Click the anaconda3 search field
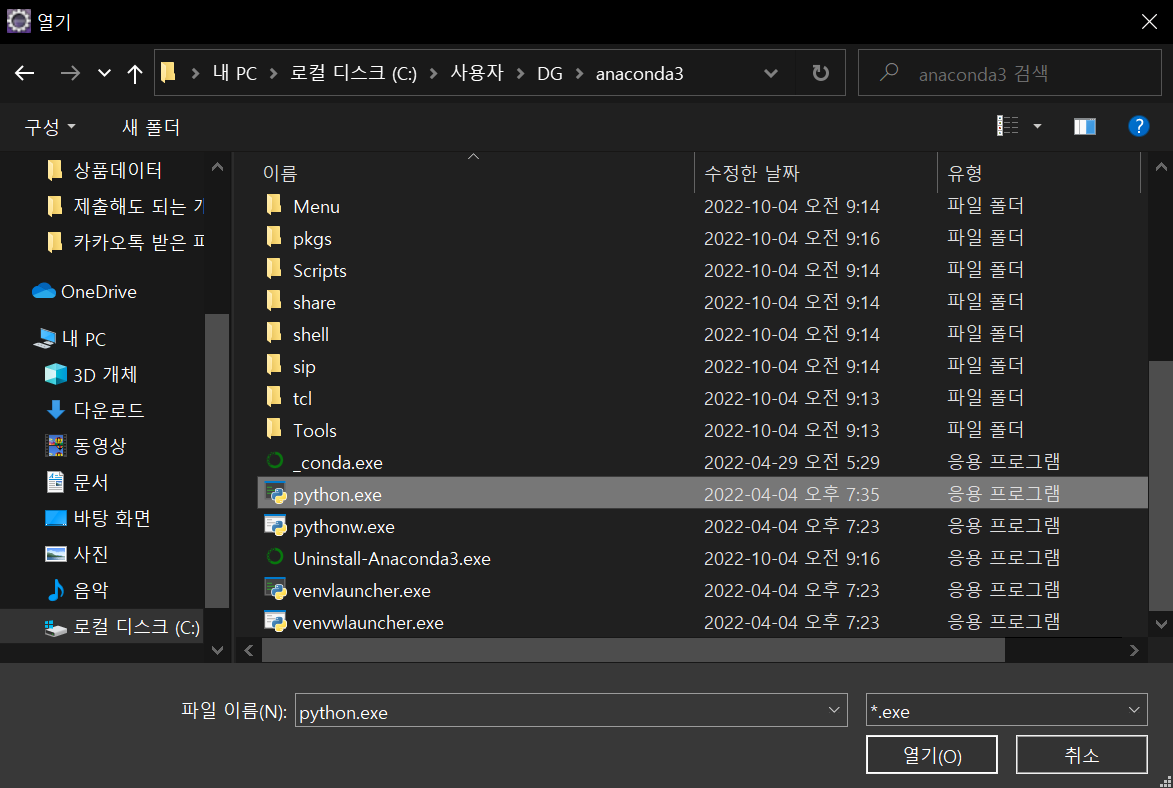Screen dimensions: 1173x788 [x=1010, y=73]
